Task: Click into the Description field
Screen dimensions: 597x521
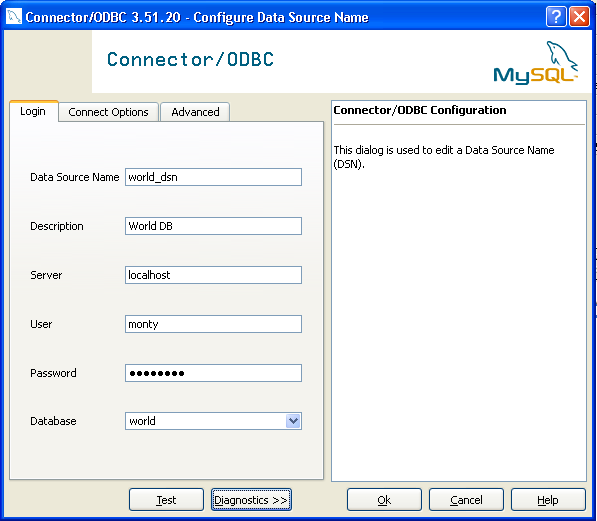Action: [213, 226]
